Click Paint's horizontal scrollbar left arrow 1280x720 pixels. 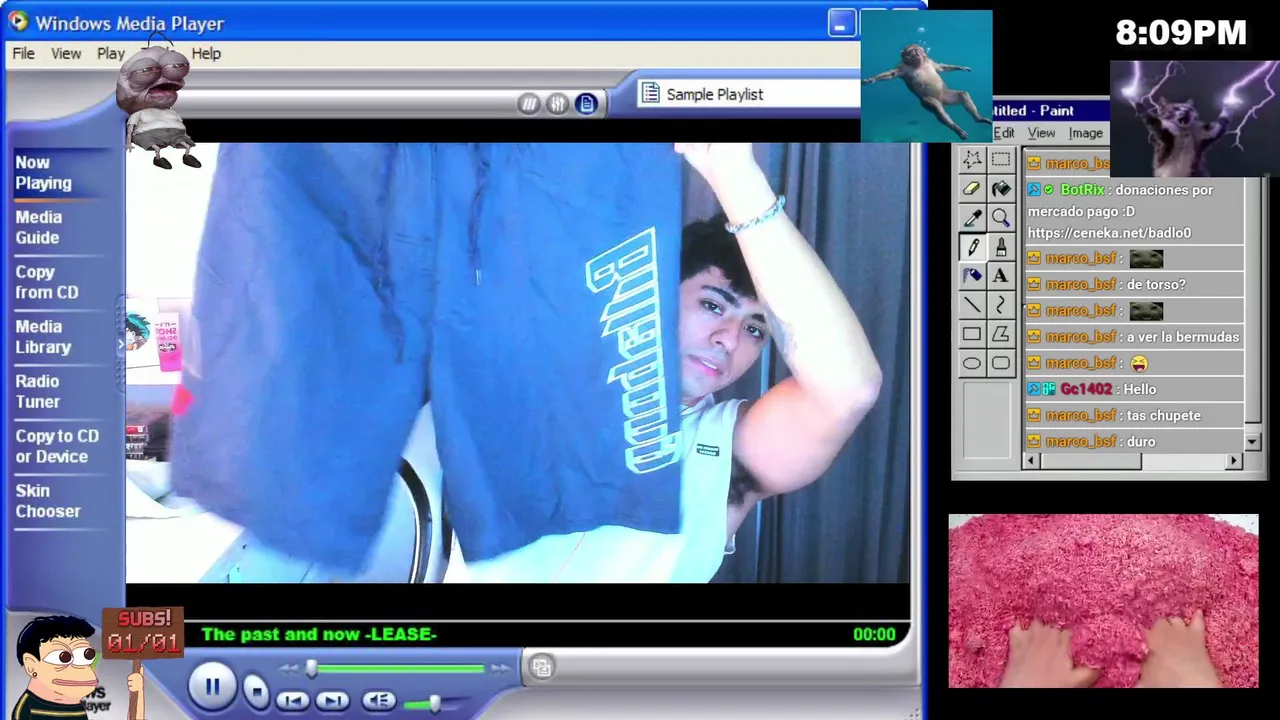tap(1033, 461)
